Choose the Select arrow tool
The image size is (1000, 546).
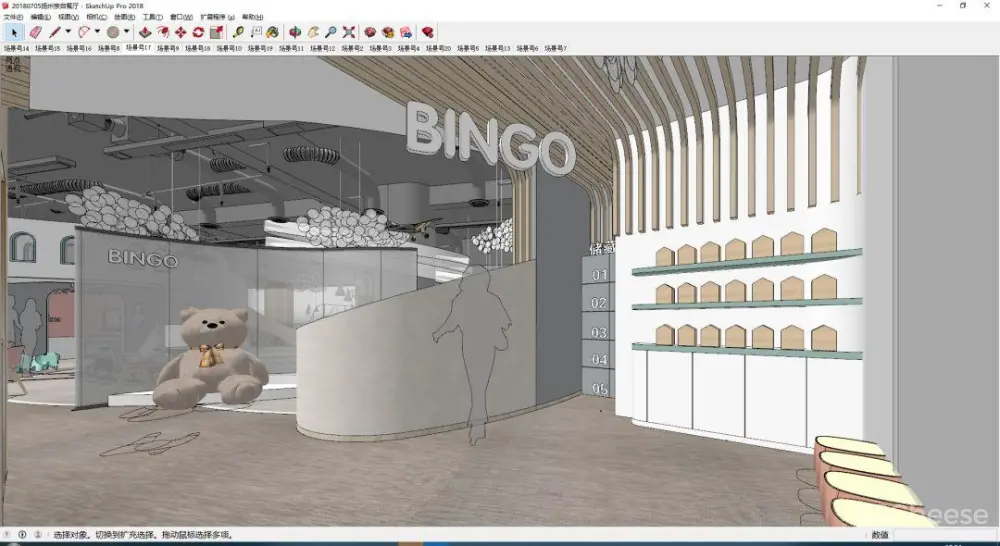(x=15, y=32)
